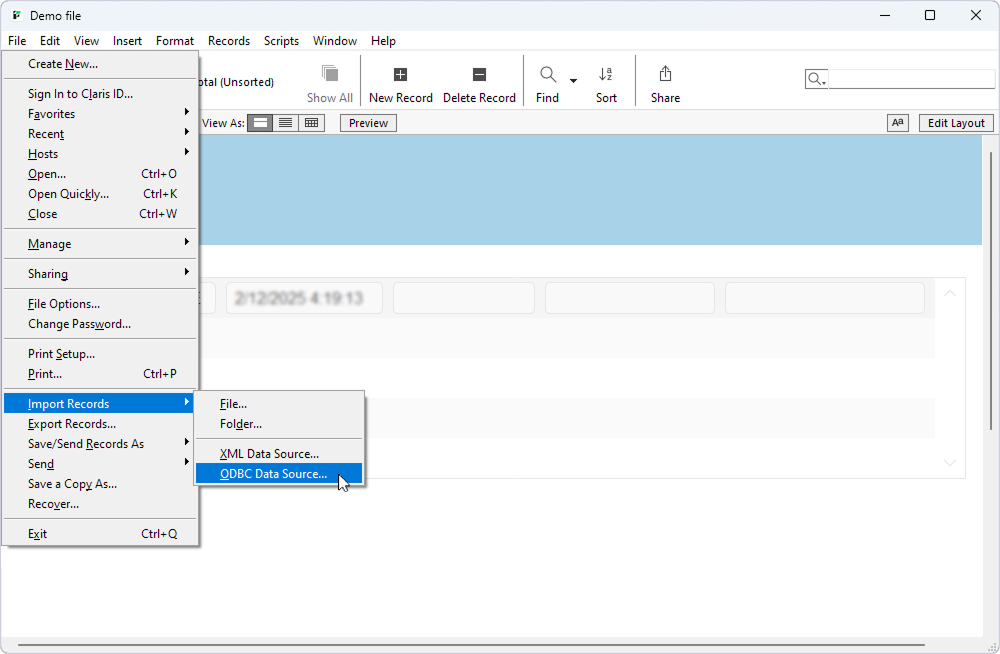Viewport: 1000px width, 654px height.
Task: Click the Delete Record minus icon
Action: pos(479,75)
